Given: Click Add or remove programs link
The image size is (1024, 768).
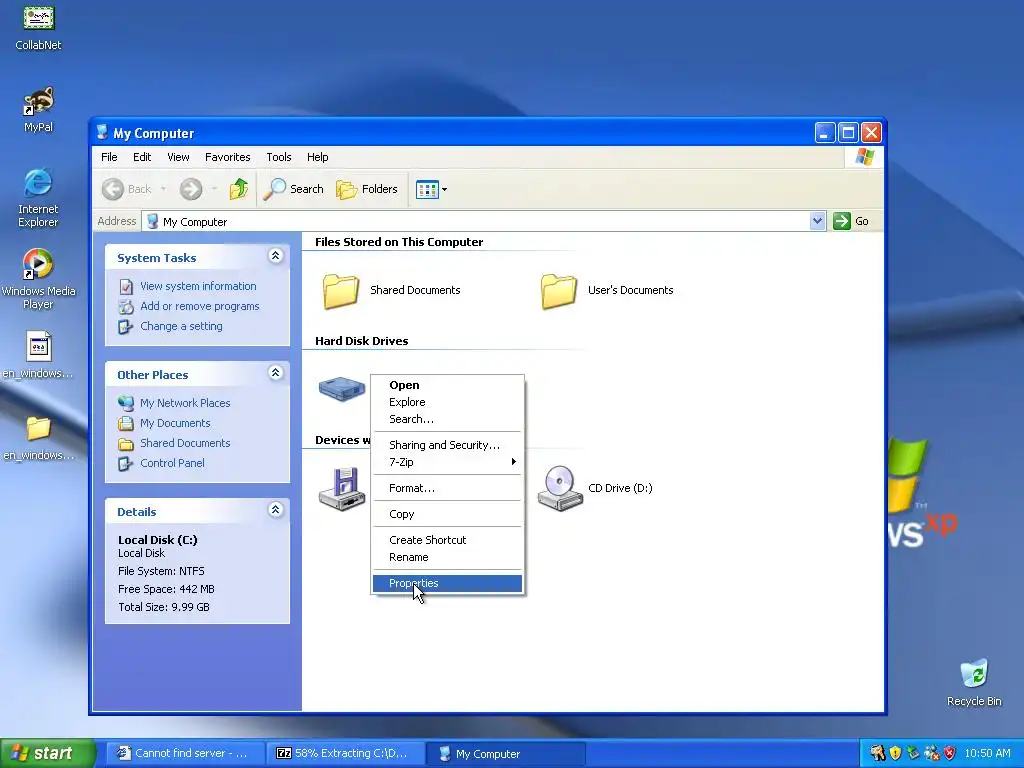Looking at the screenshot, I should pos(199,306).
